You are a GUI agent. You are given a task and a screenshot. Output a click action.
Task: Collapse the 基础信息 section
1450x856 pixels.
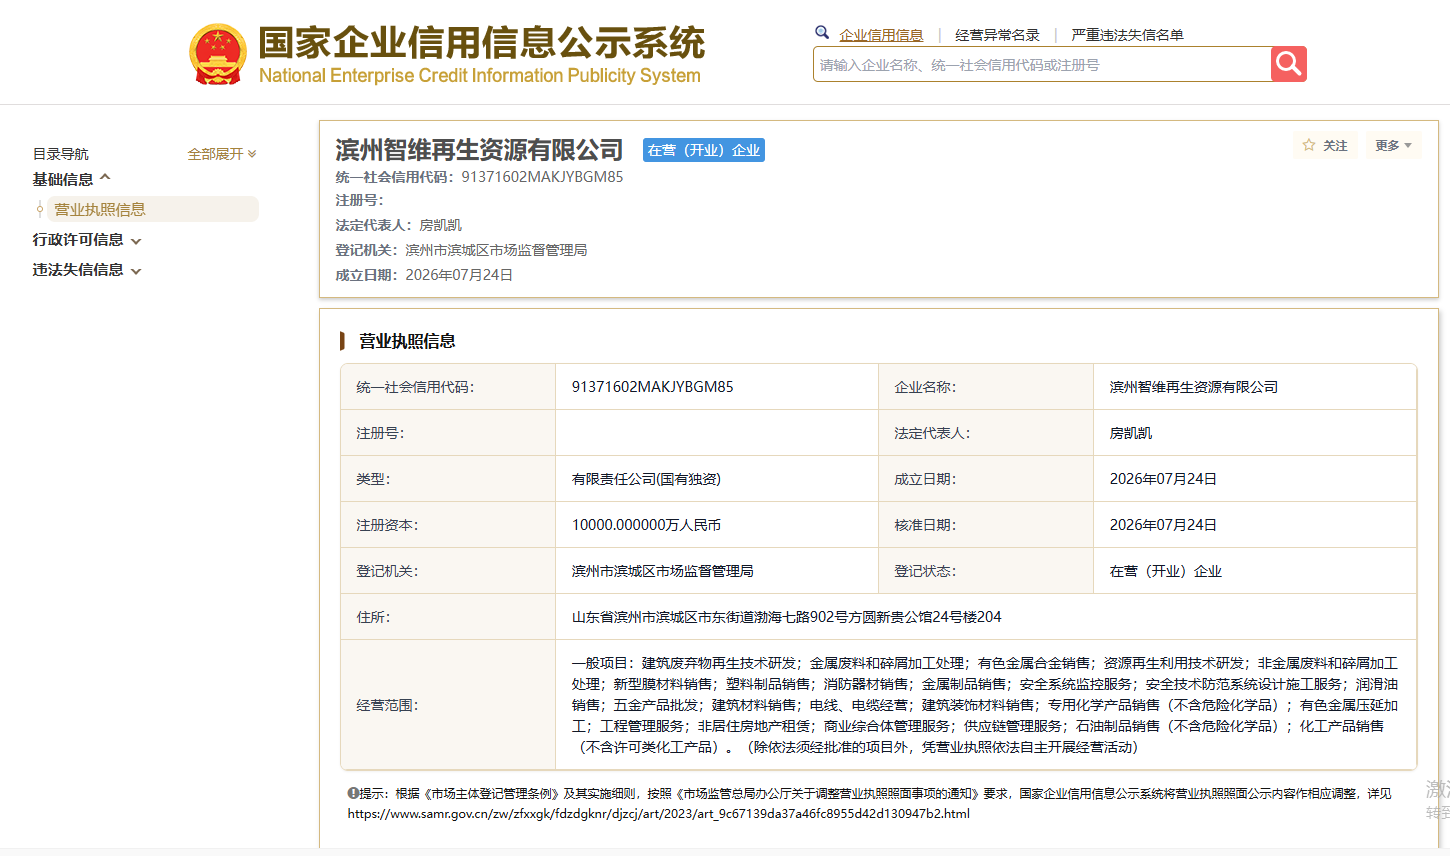(72, 179)
